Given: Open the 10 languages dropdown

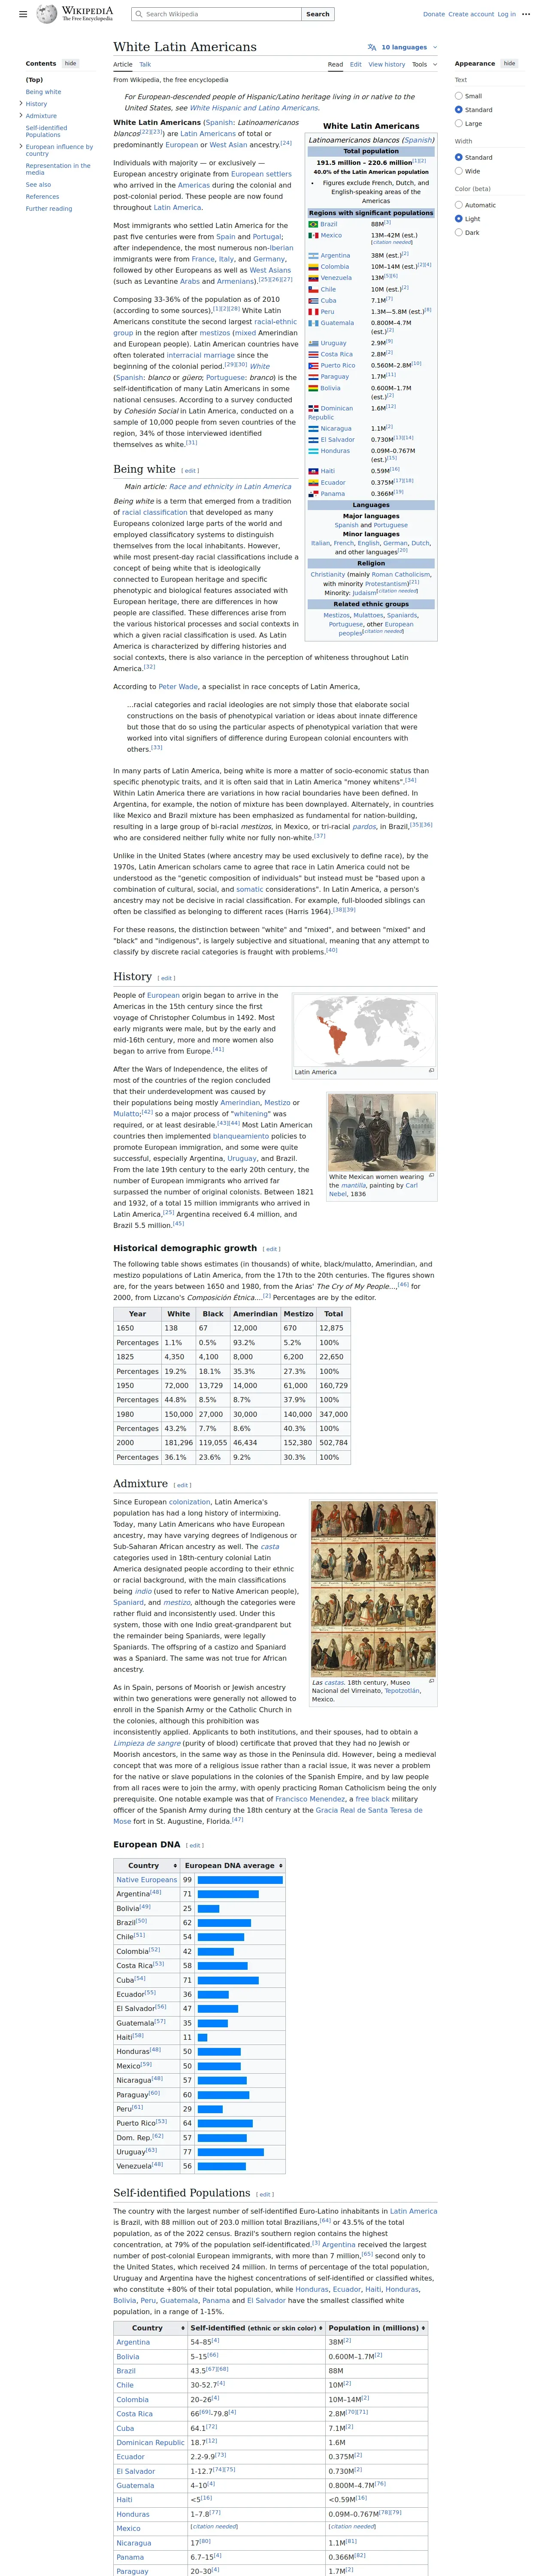Looking at the screenshot, I should tap(402, 47).
